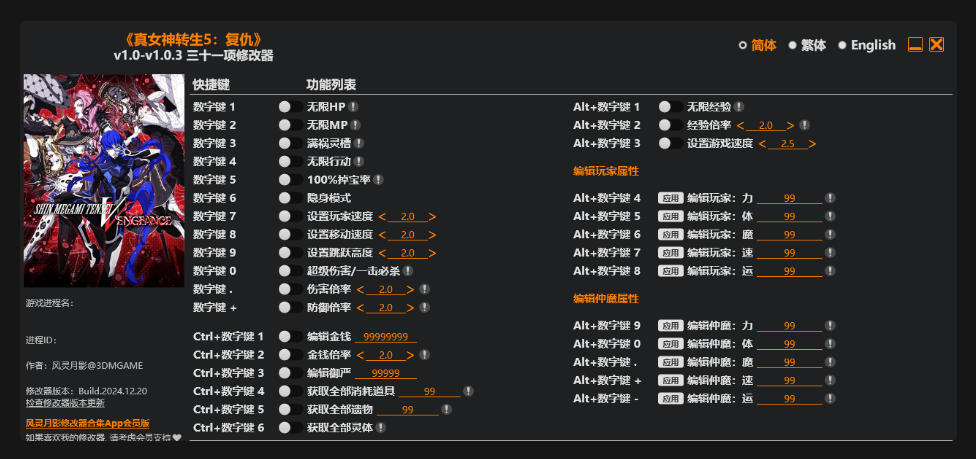Click info icon on 编辑仲魔：魔 row
The height and width of the screenshot is (459, 976).
coord(830,362)
